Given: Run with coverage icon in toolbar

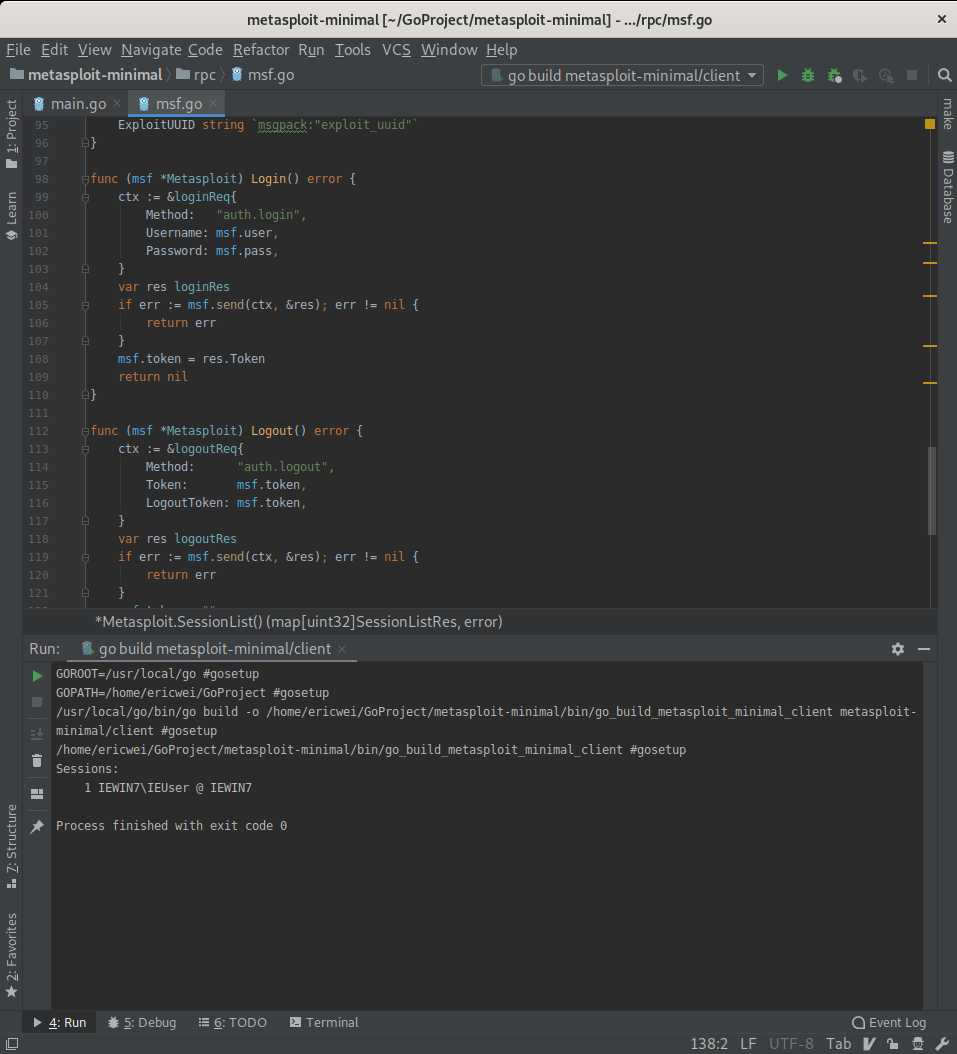Looking at the screenshot, I should click(834, 75).
